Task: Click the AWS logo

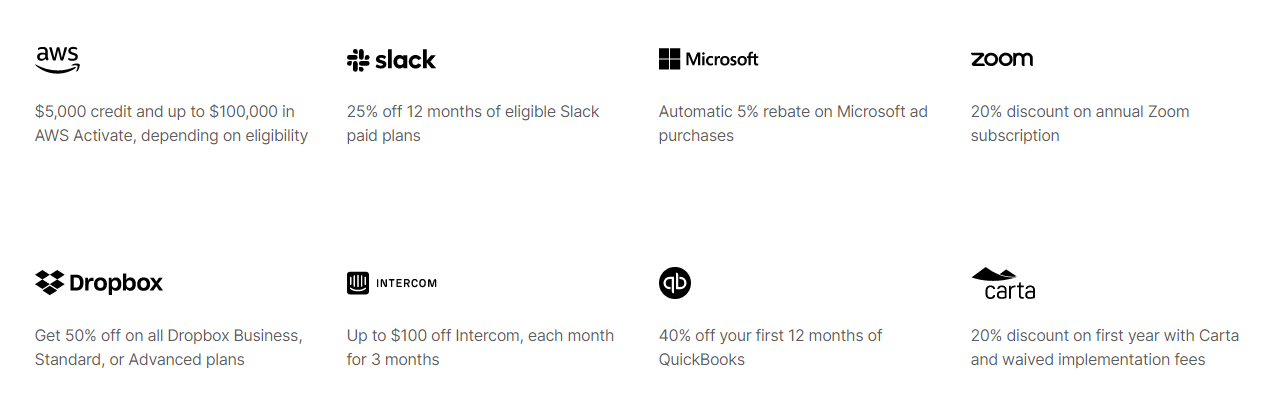Action: [x=58, y=60]
